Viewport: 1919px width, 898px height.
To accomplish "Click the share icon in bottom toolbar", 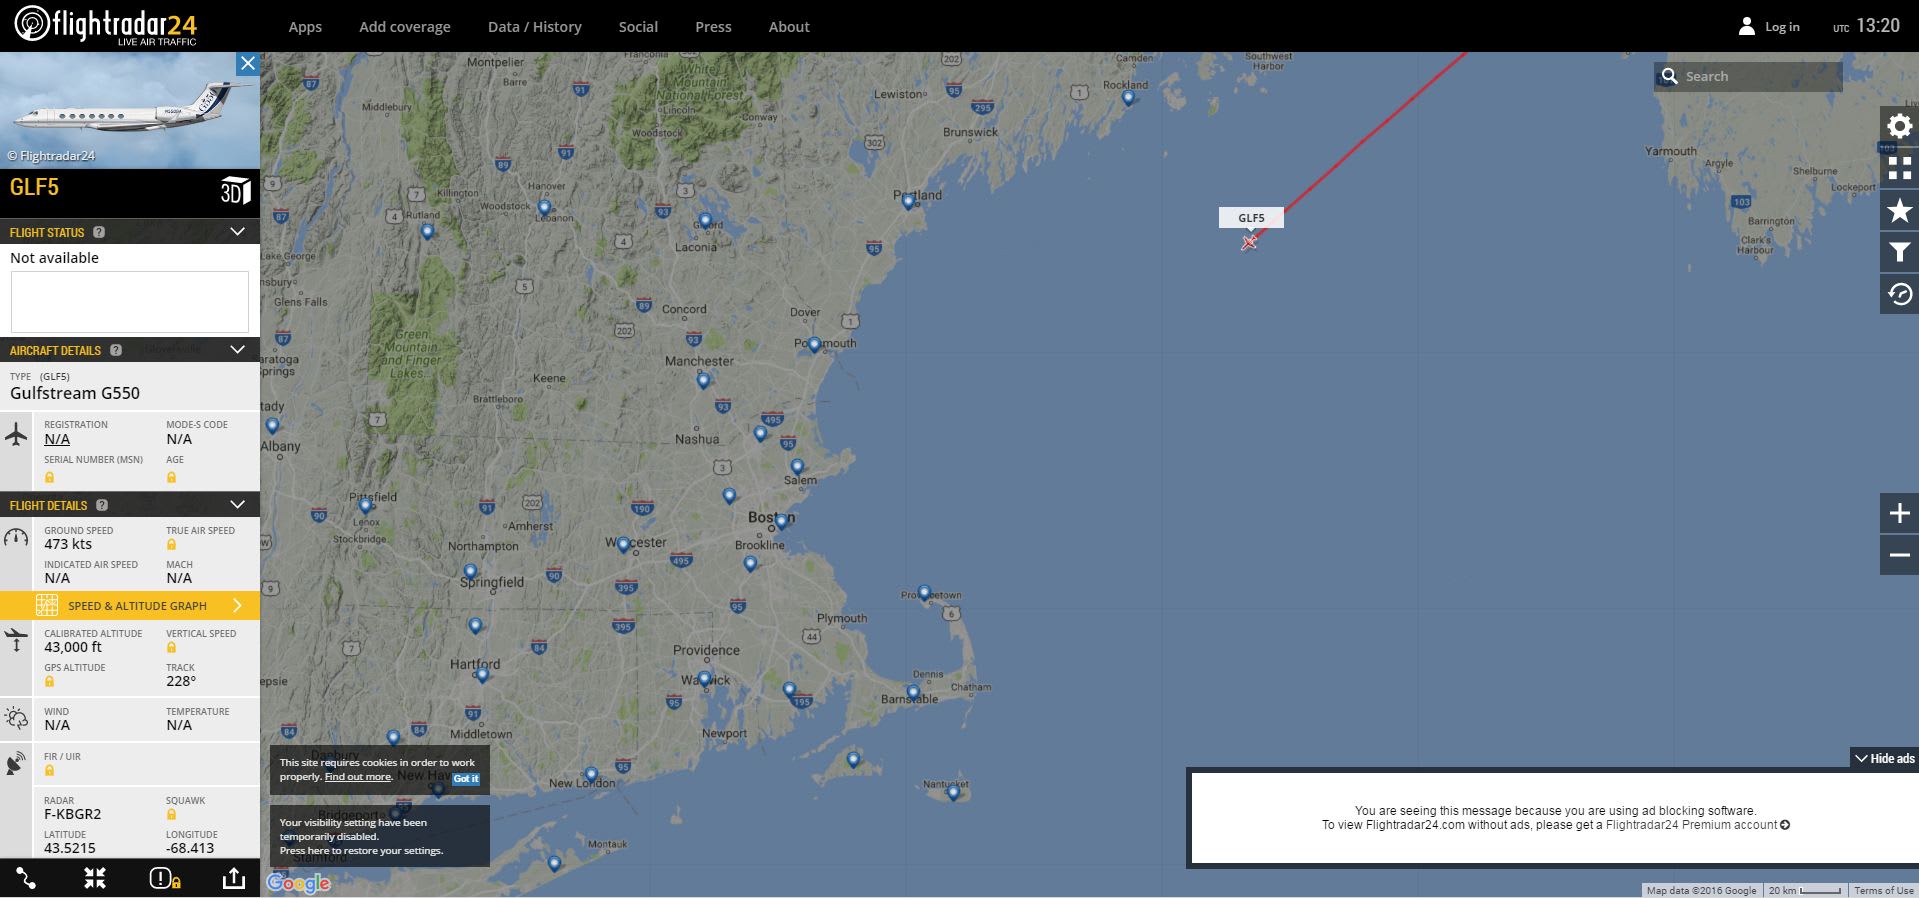I will 233,878.
